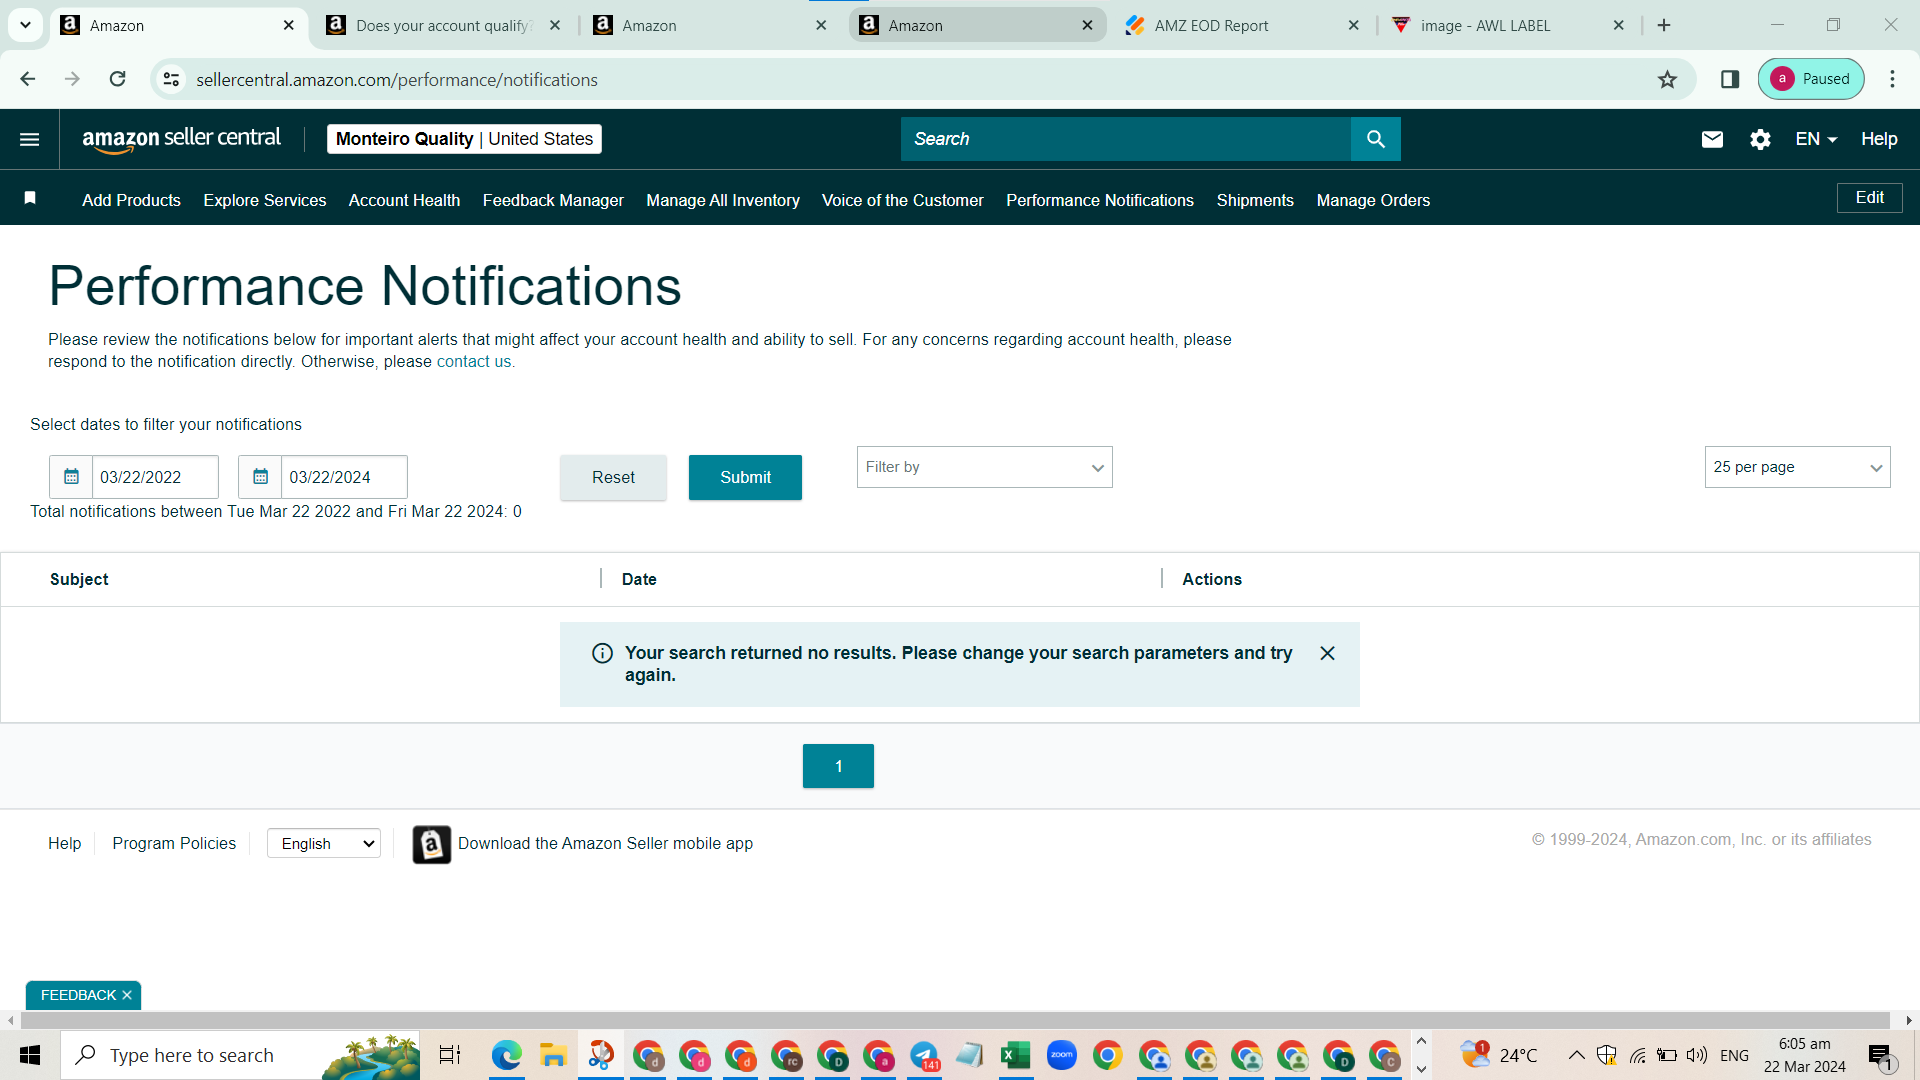1920x1080 pixels.
Task: Open Account Health page
Action: pos(404,200)
